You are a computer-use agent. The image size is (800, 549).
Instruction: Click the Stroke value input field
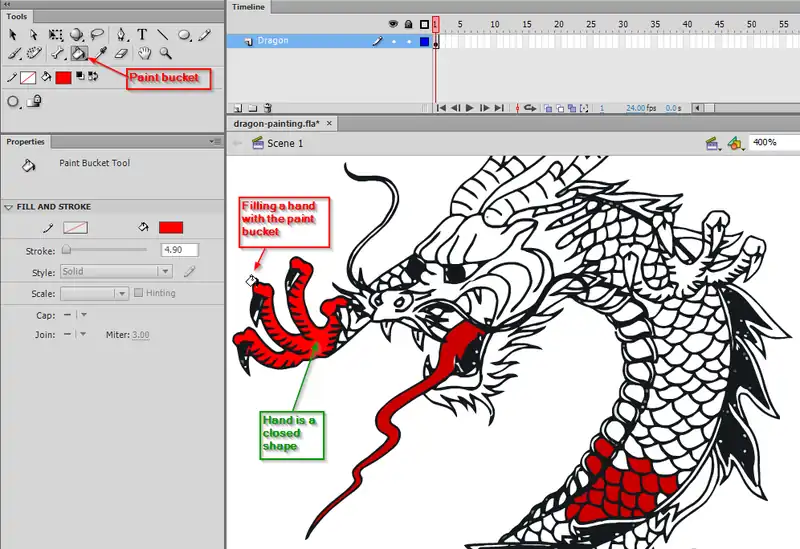178,250
